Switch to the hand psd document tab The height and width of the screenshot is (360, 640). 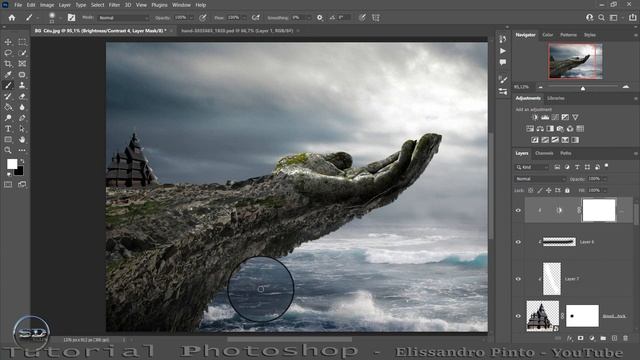coord(237,31)
